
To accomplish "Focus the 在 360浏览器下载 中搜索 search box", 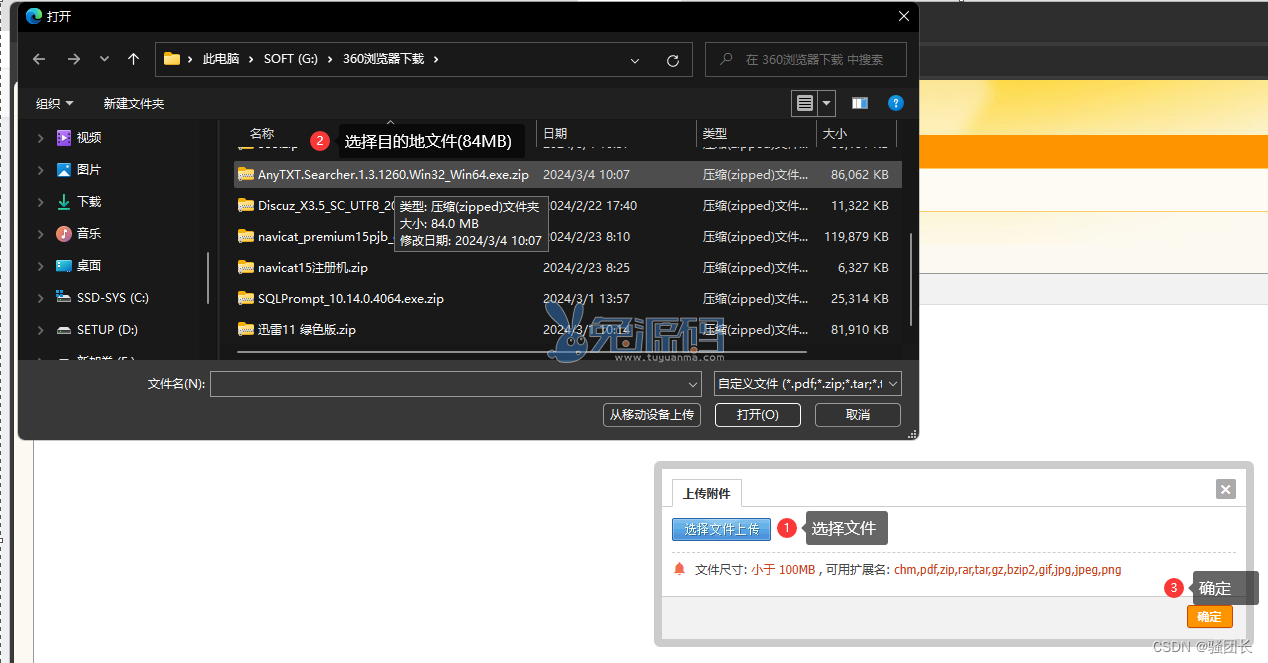I will 806,60.
